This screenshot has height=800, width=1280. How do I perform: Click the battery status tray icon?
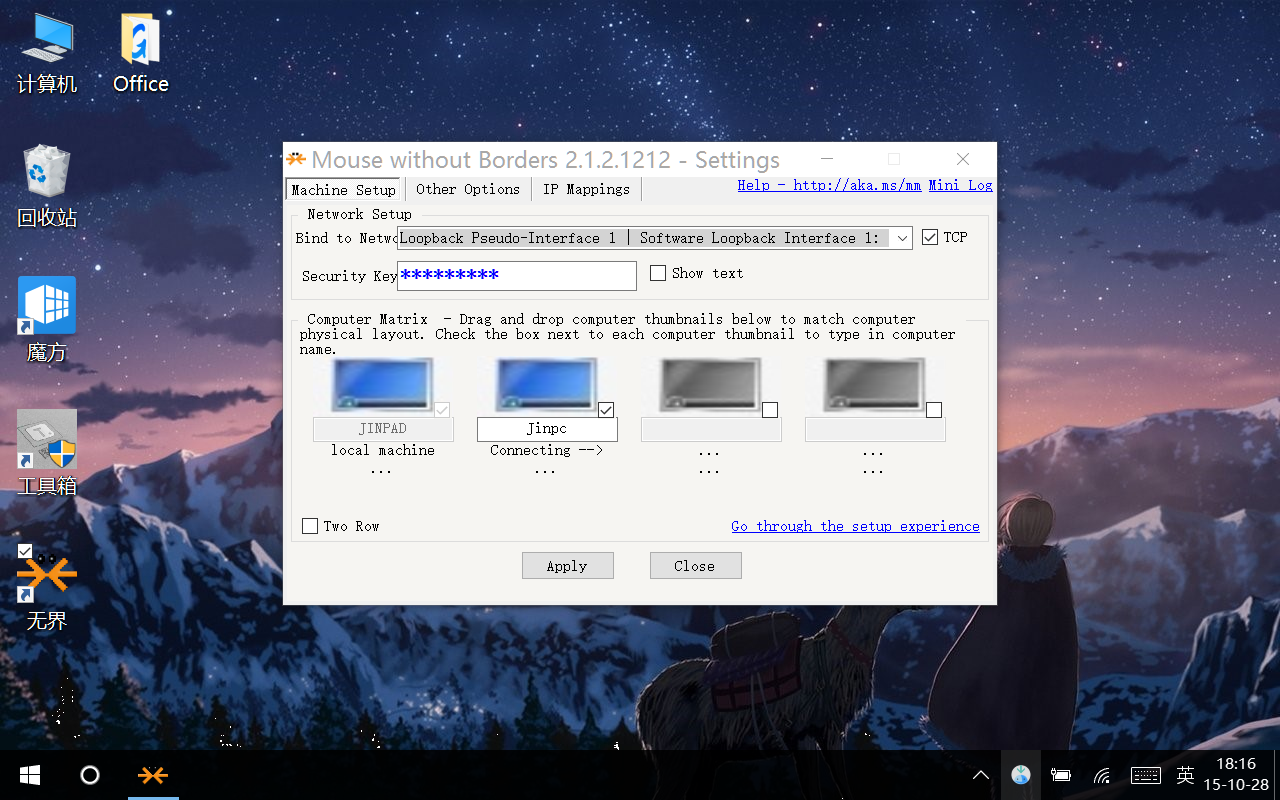coord(1061,775)
